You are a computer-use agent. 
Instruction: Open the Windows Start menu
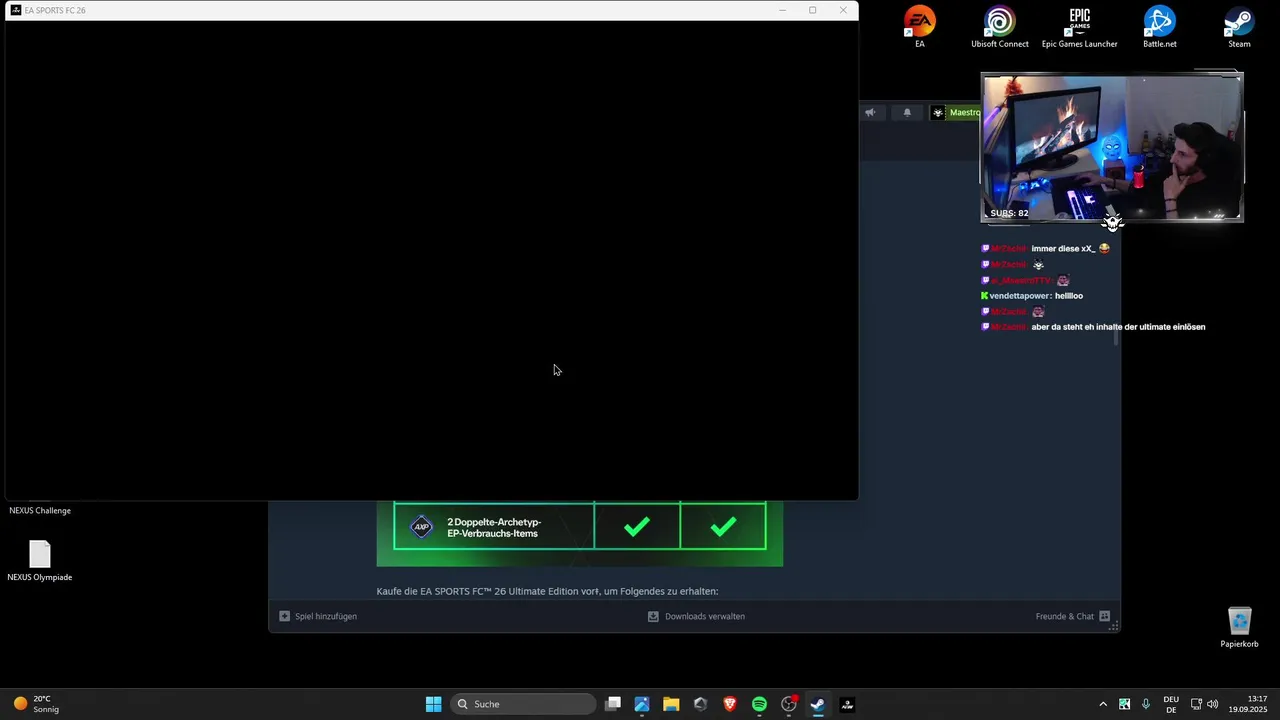point(433,704)
